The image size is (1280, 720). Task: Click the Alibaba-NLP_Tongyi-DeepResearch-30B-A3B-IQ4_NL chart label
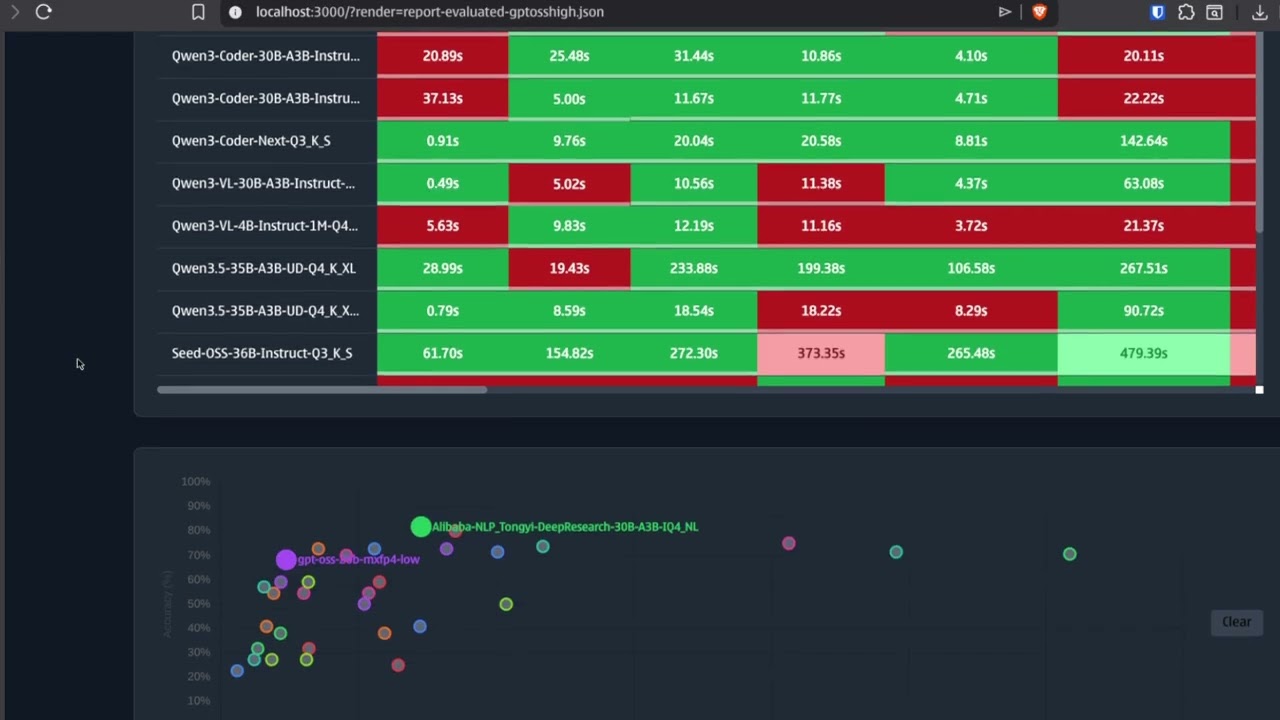coord(565,526)
